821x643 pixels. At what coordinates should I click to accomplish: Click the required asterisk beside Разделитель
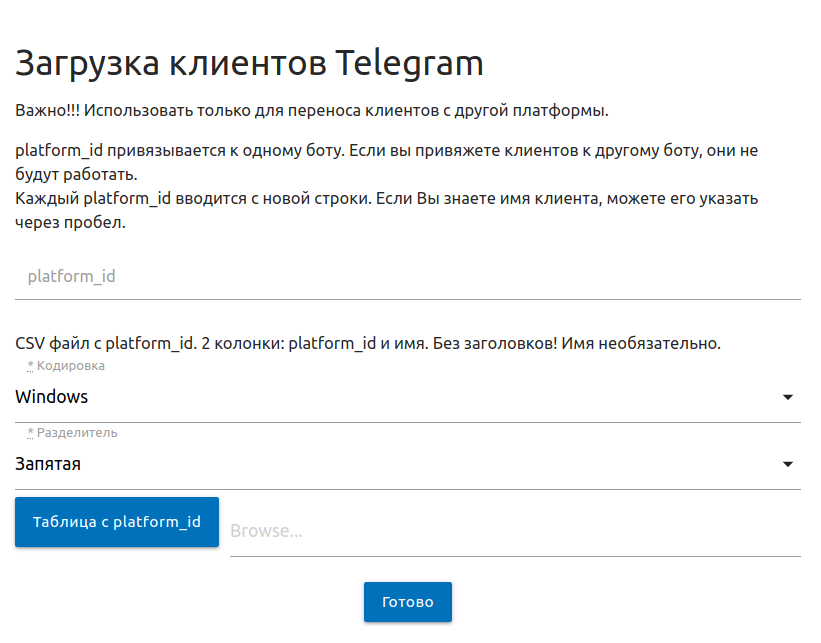point(30,433)
